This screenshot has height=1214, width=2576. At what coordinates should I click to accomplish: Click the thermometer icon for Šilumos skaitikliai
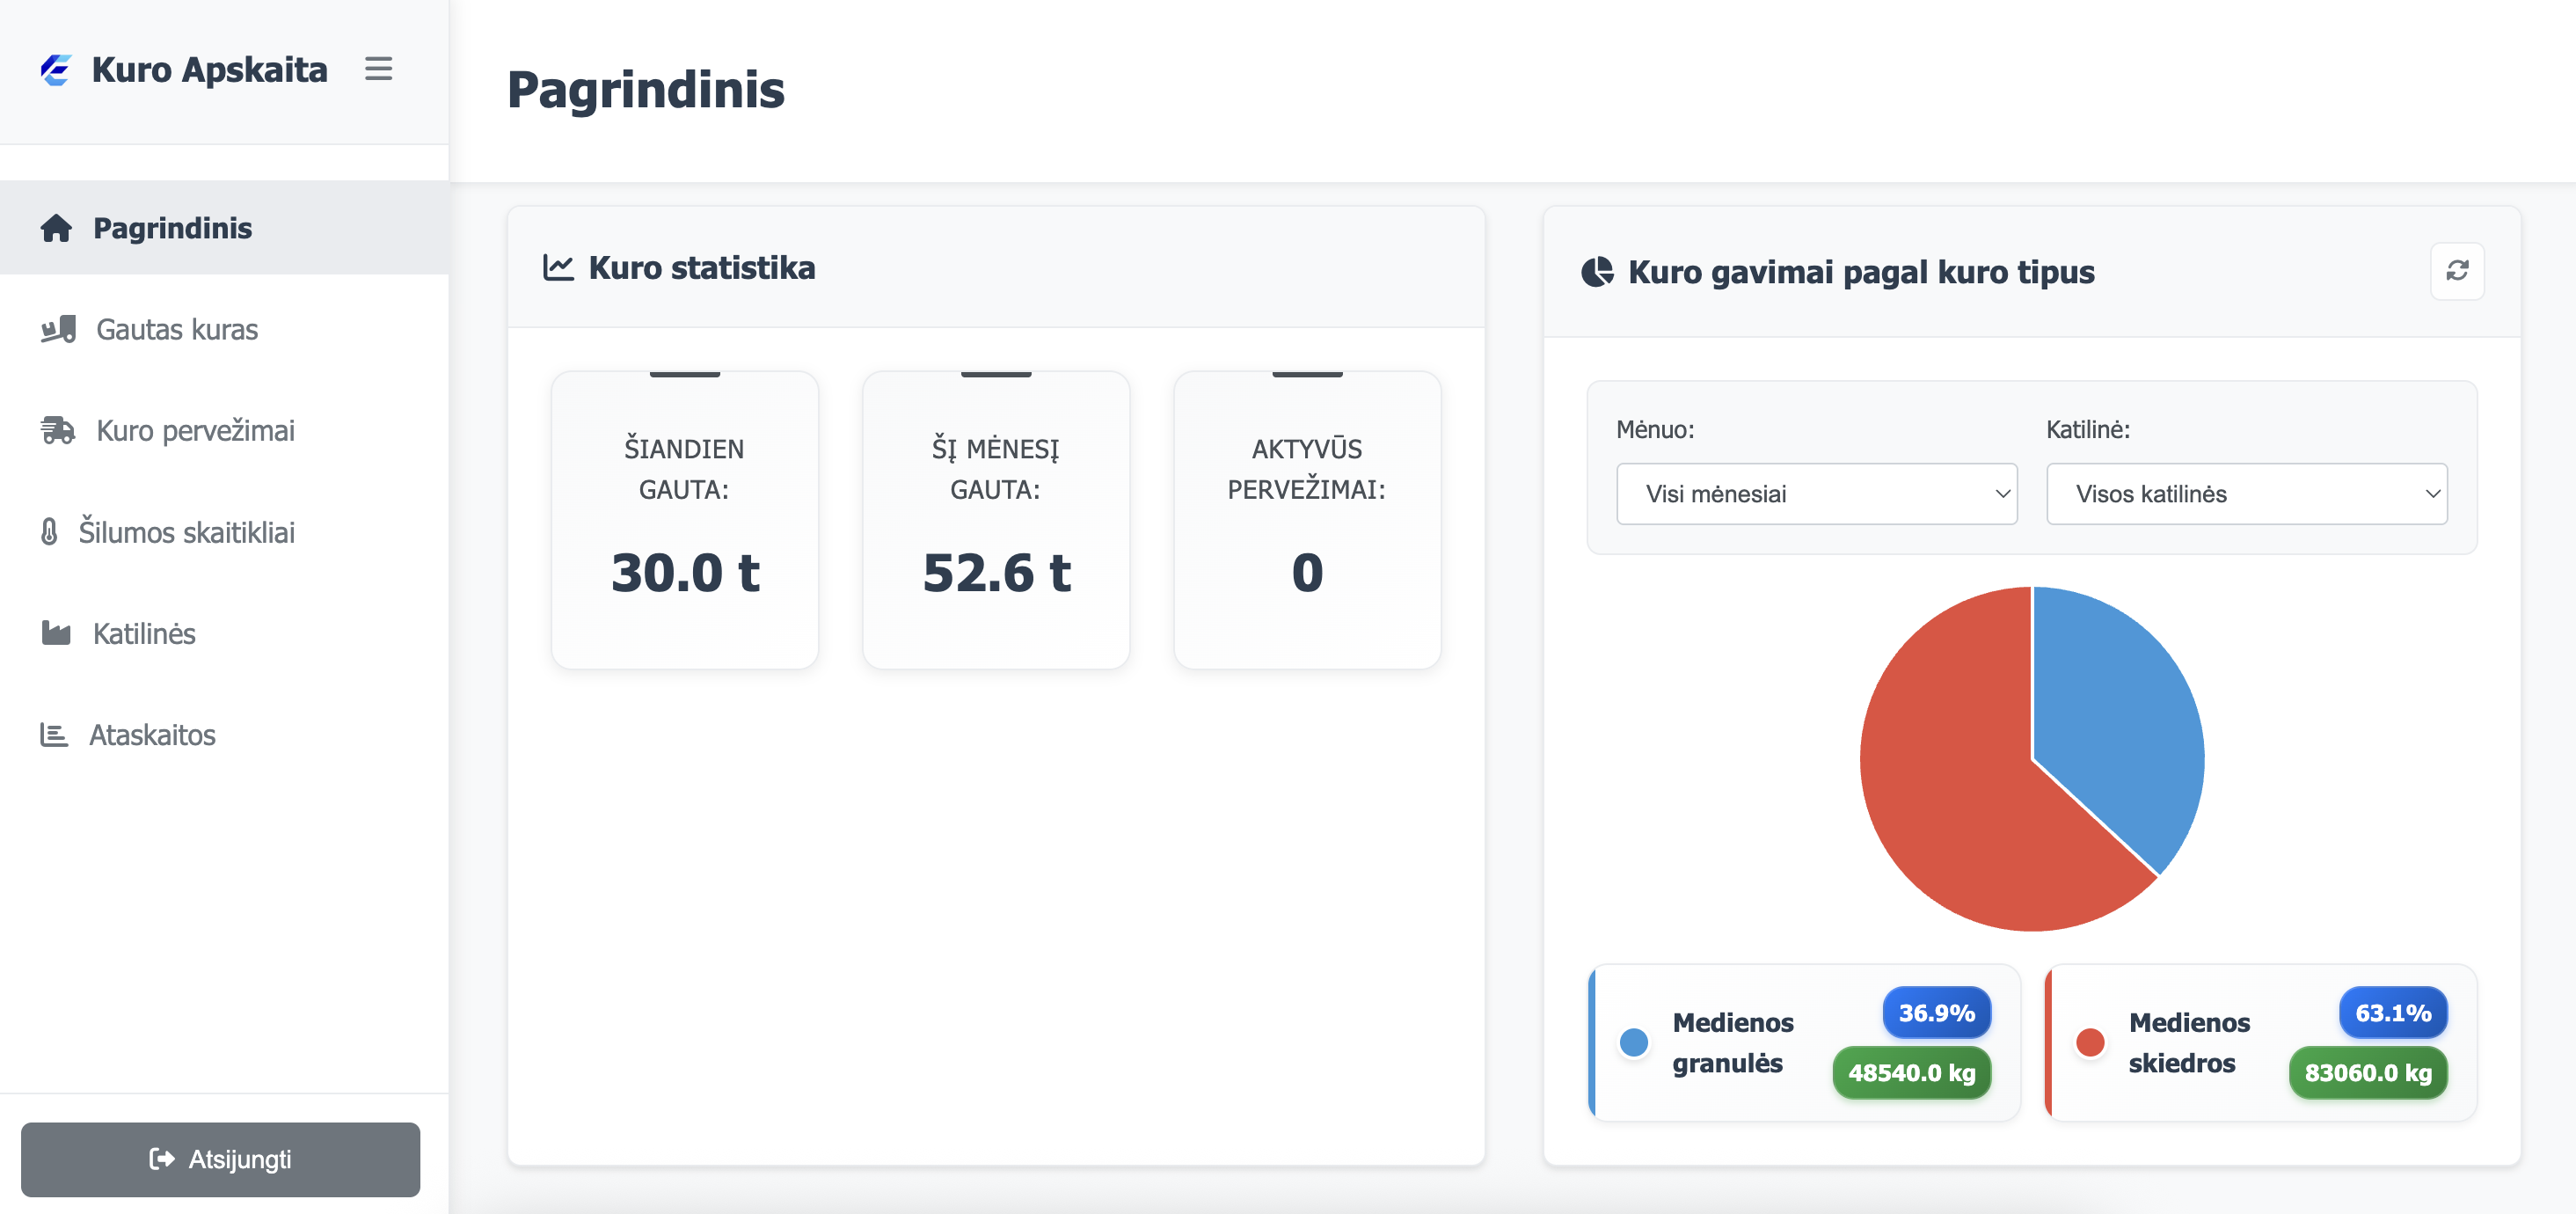coord(49,532)
